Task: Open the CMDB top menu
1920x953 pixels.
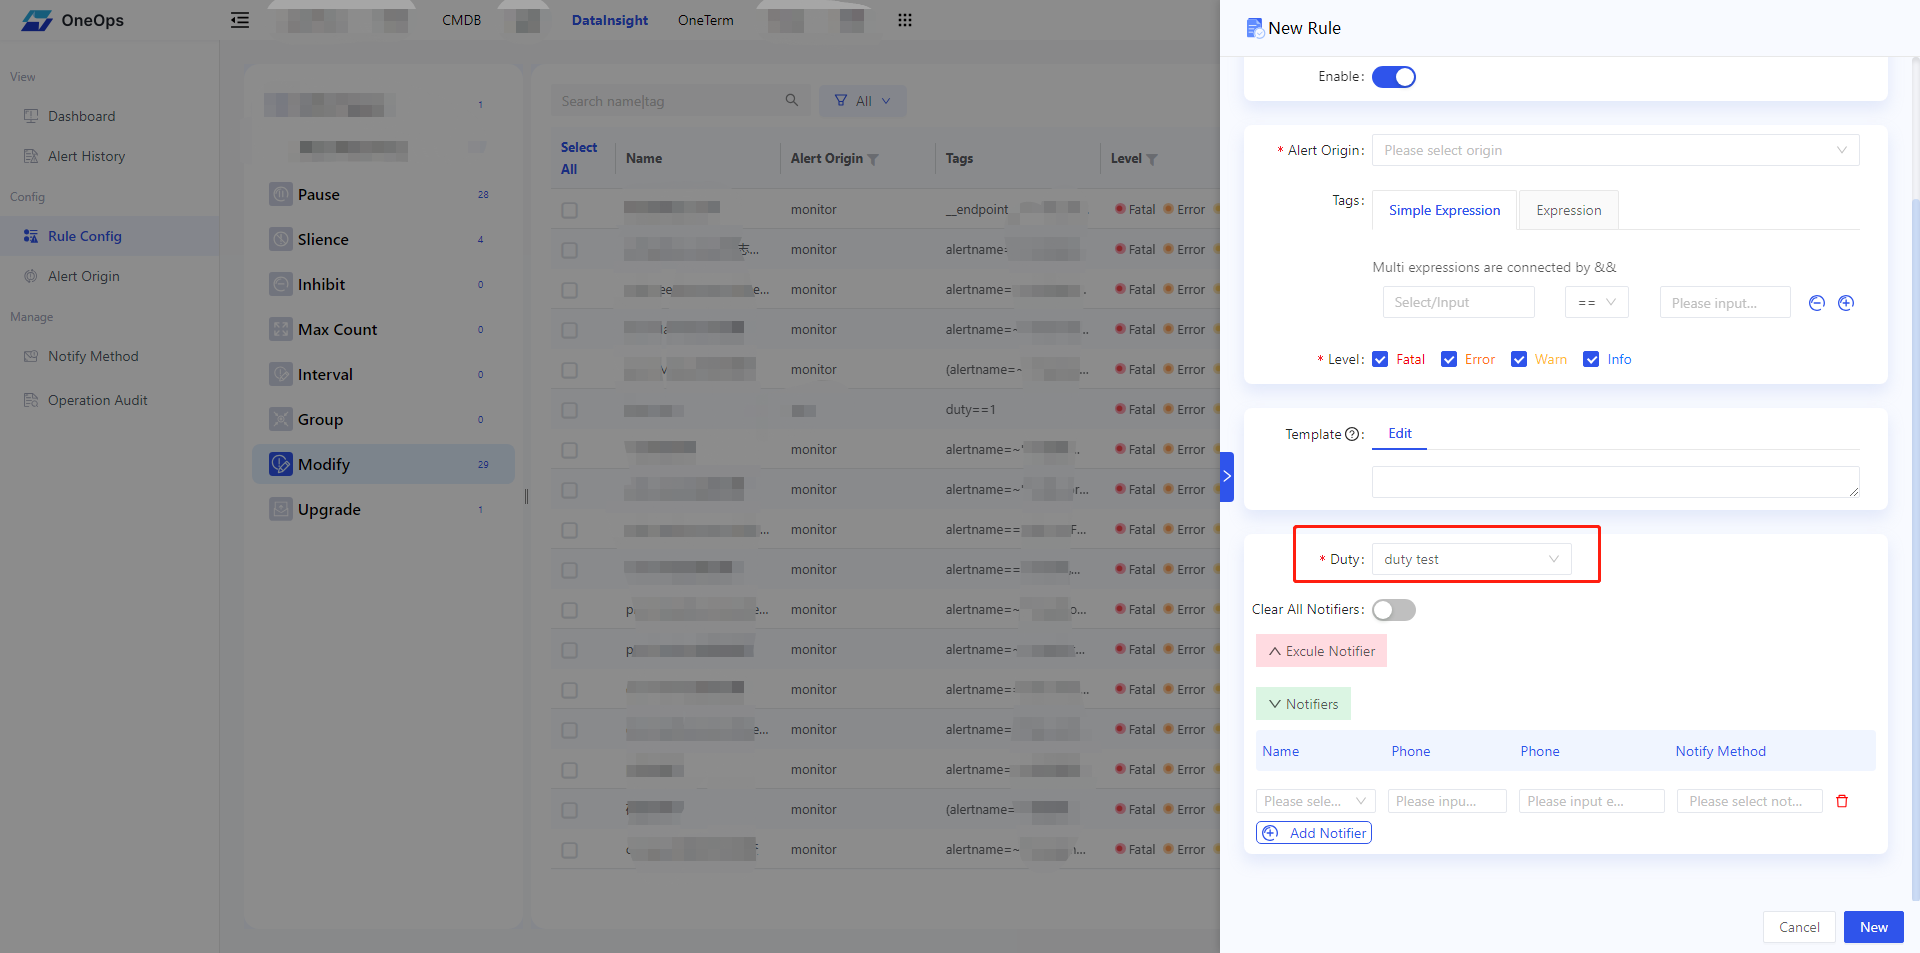Action: click(461, 20)
